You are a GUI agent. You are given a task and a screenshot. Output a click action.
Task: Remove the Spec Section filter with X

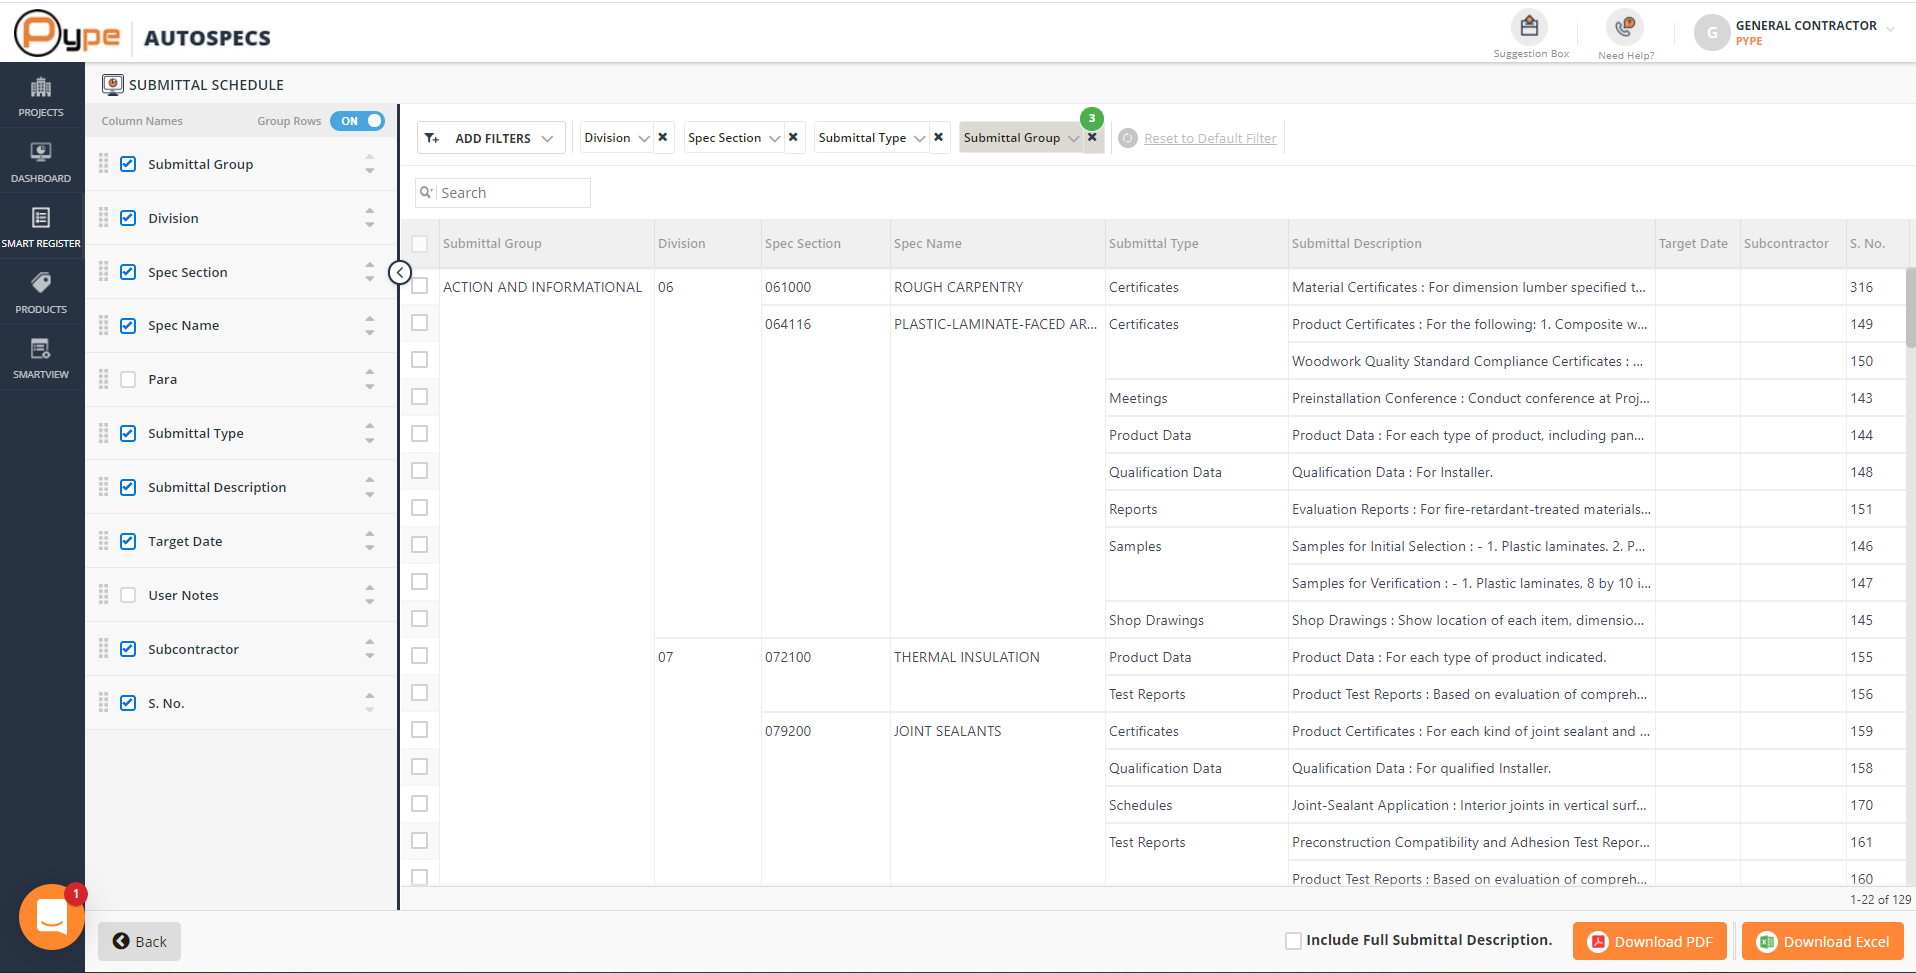tap(793, 137)
